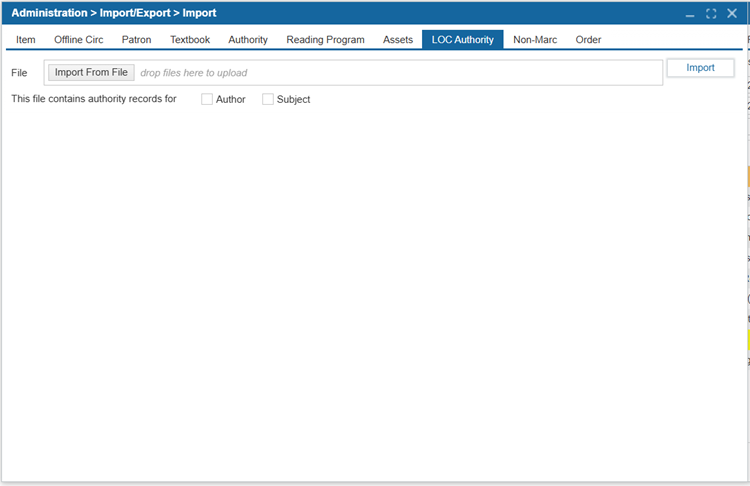Screen dimensions: 750x486
Task: Click the Administration breadcrumb title bar
Action: 113,14
